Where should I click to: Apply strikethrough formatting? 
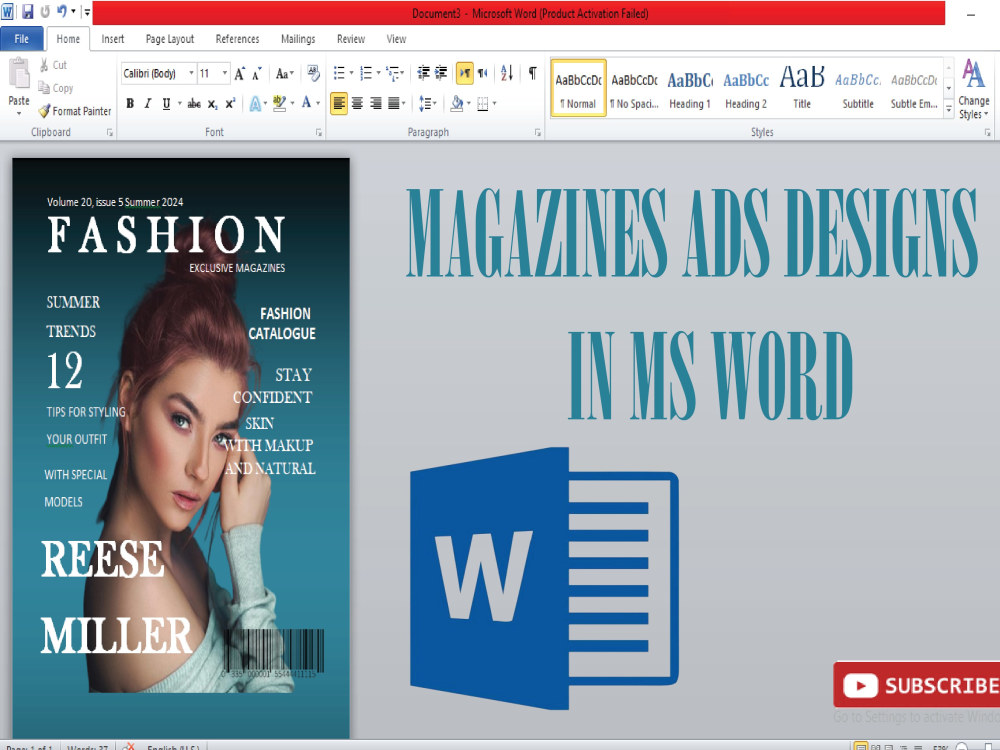point(194,103)
